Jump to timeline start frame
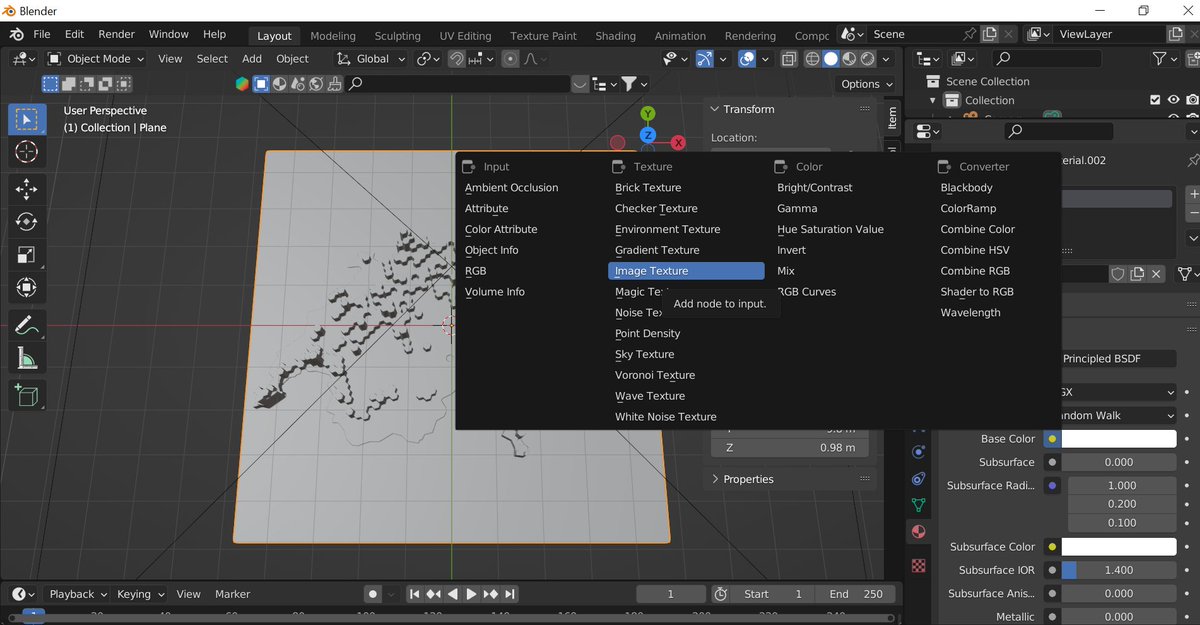 click(x=414, y=594)
